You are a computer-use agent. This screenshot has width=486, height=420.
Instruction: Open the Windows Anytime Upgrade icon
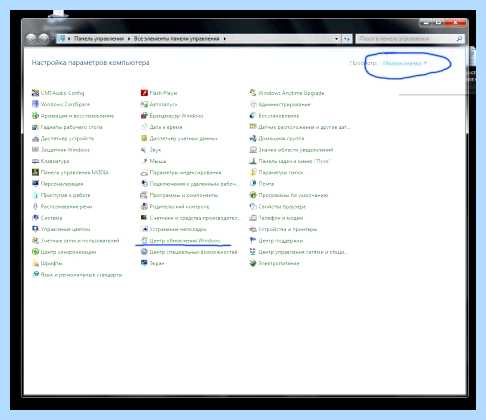[253, 93]
